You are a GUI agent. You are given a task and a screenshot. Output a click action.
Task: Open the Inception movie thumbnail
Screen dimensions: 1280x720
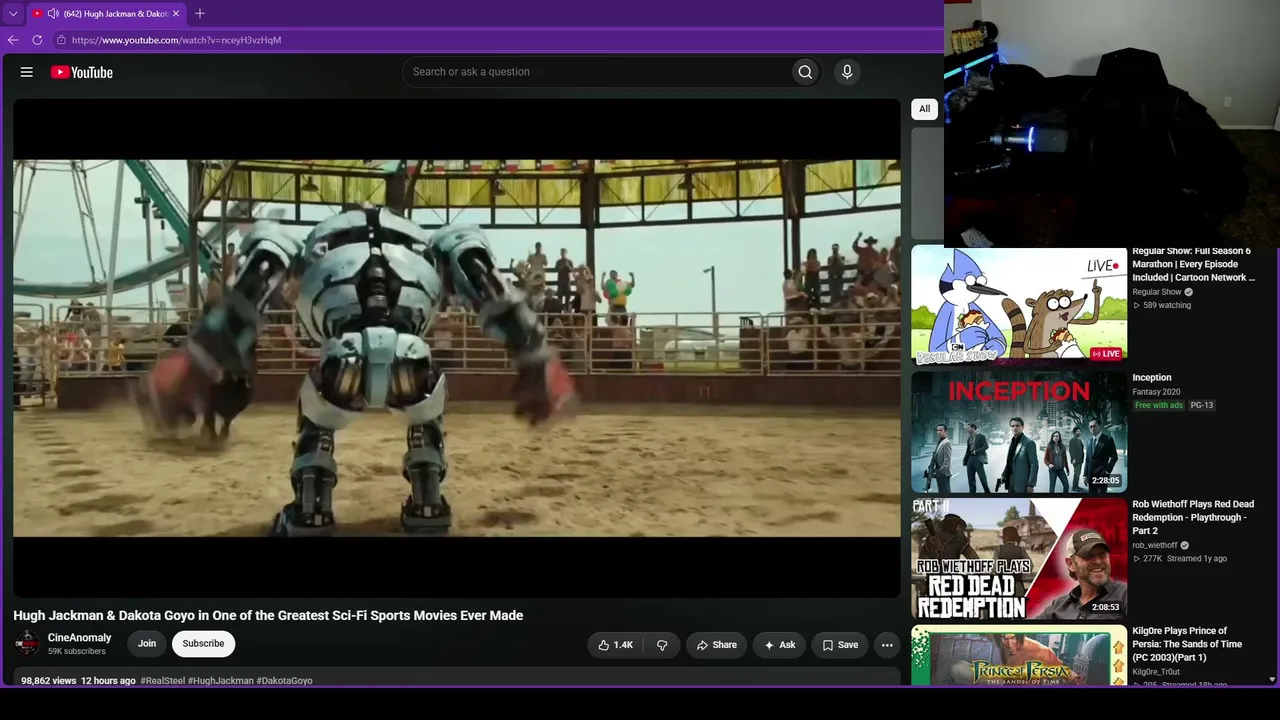(x=1019, y=432)
